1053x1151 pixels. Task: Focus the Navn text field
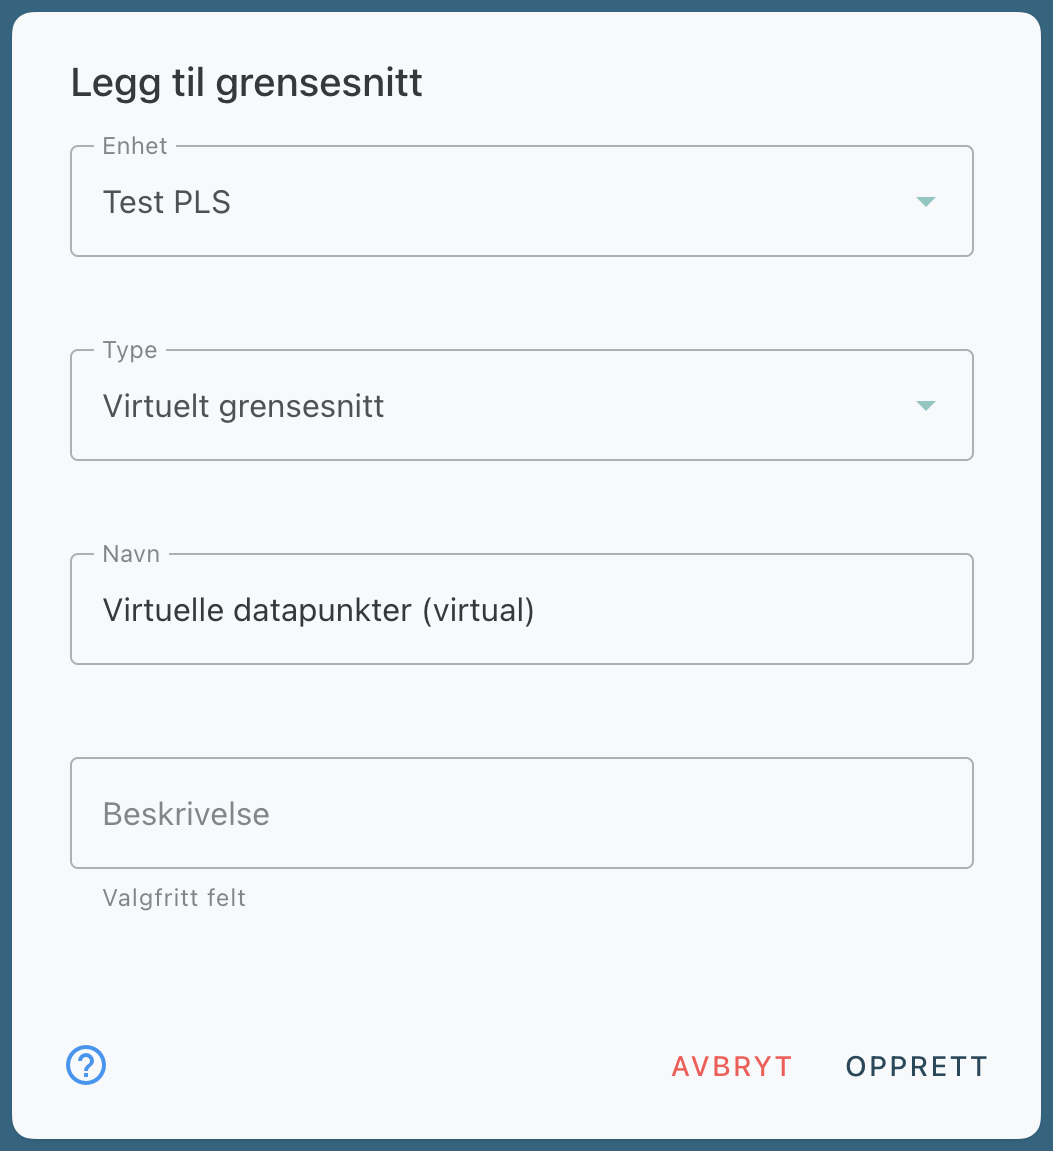[x=700, y=610]
